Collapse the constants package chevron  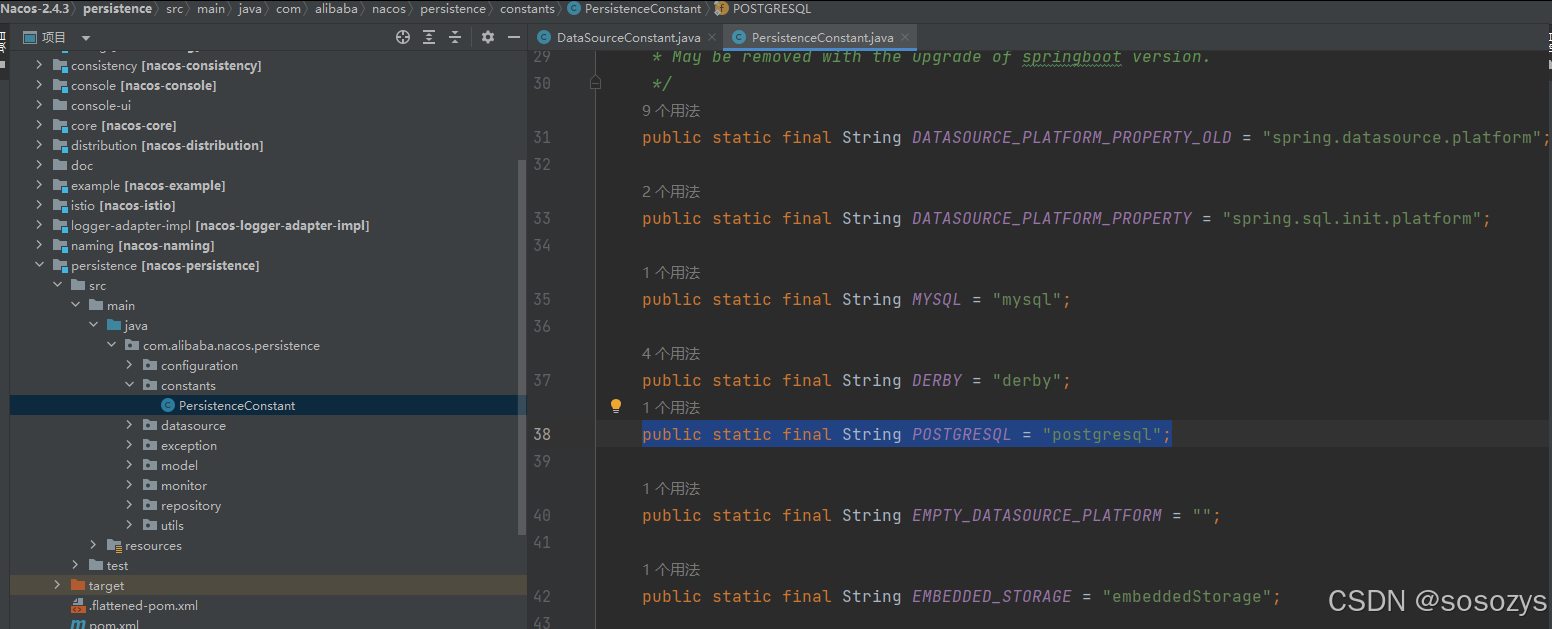tap(129, 385)
